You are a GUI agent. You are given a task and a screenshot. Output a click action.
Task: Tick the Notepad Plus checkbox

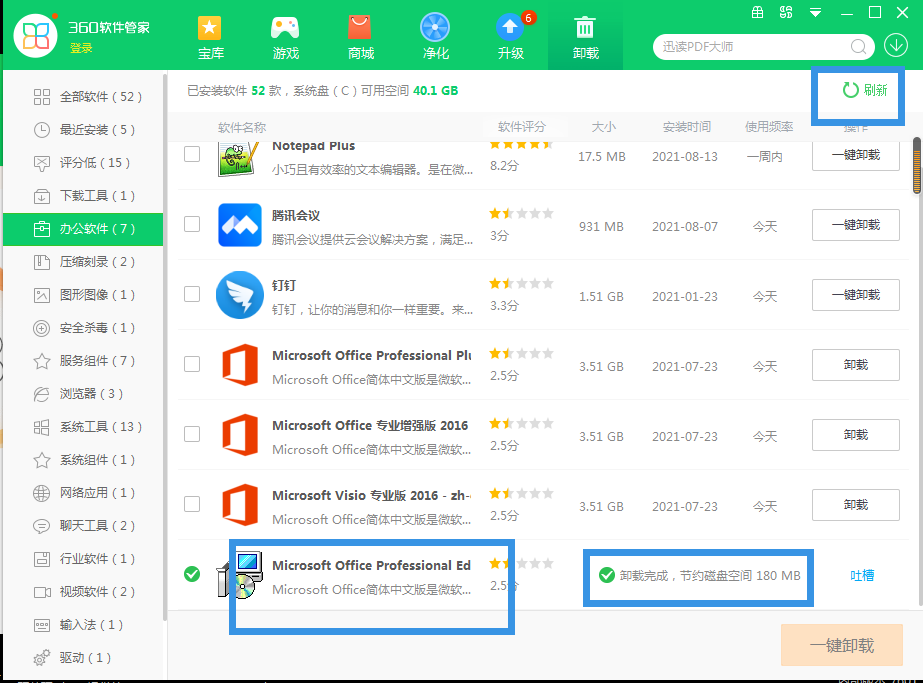tap(192, 154)
